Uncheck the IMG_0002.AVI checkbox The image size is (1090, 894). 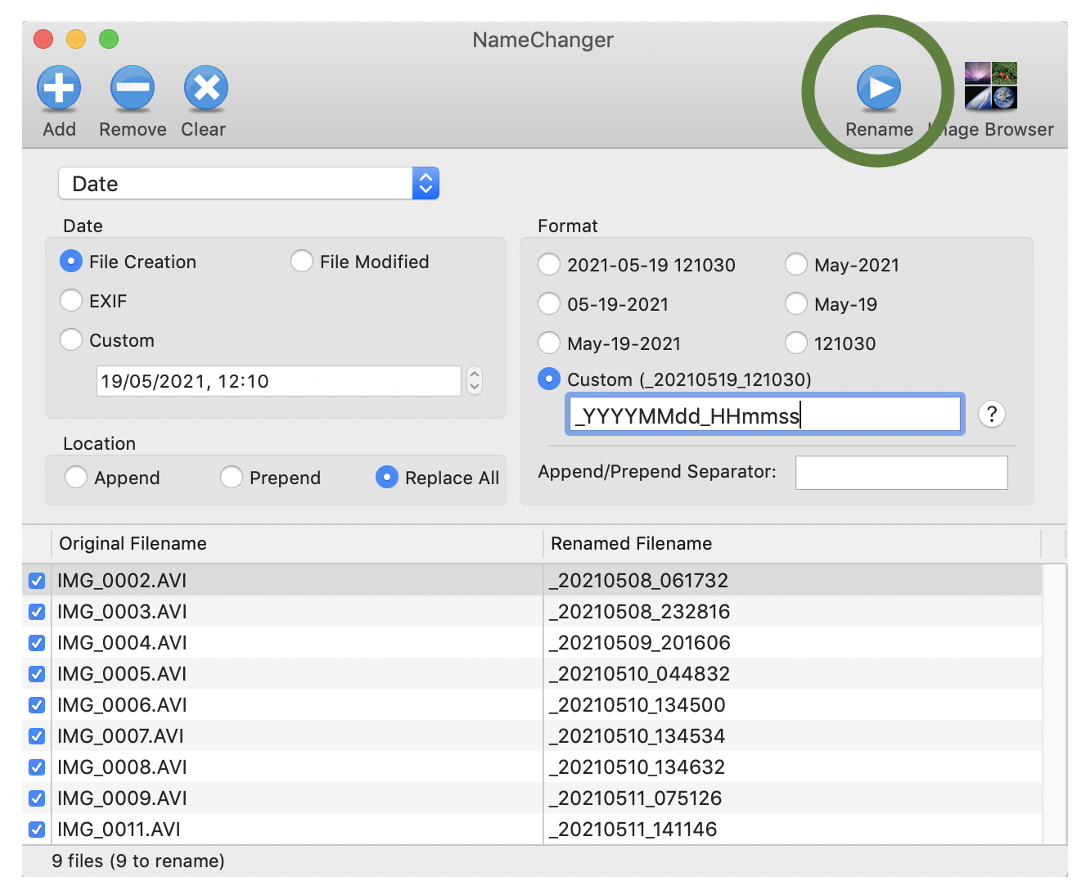37,580
